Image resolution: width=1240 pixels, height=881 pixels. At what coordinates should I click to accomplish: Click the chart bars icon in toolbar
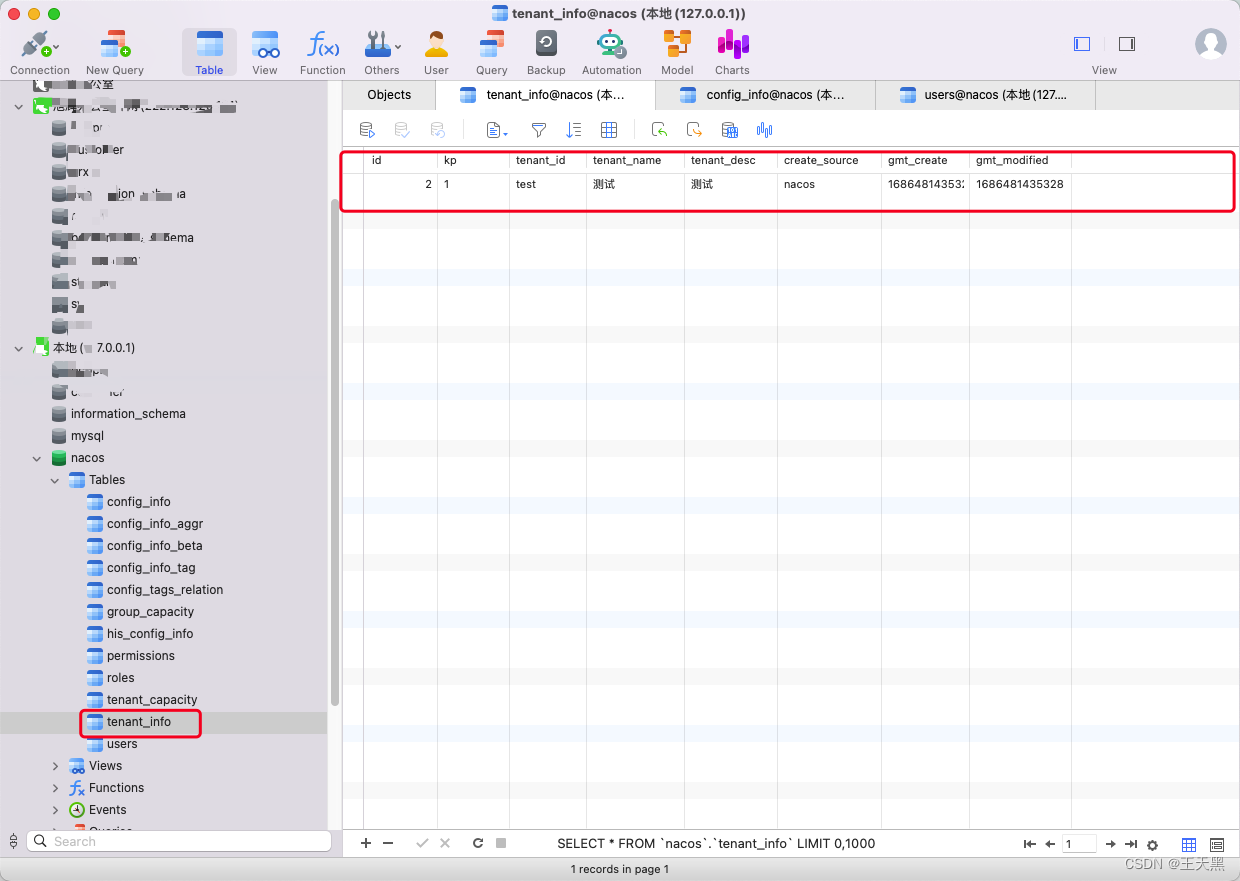coord(765,130)
